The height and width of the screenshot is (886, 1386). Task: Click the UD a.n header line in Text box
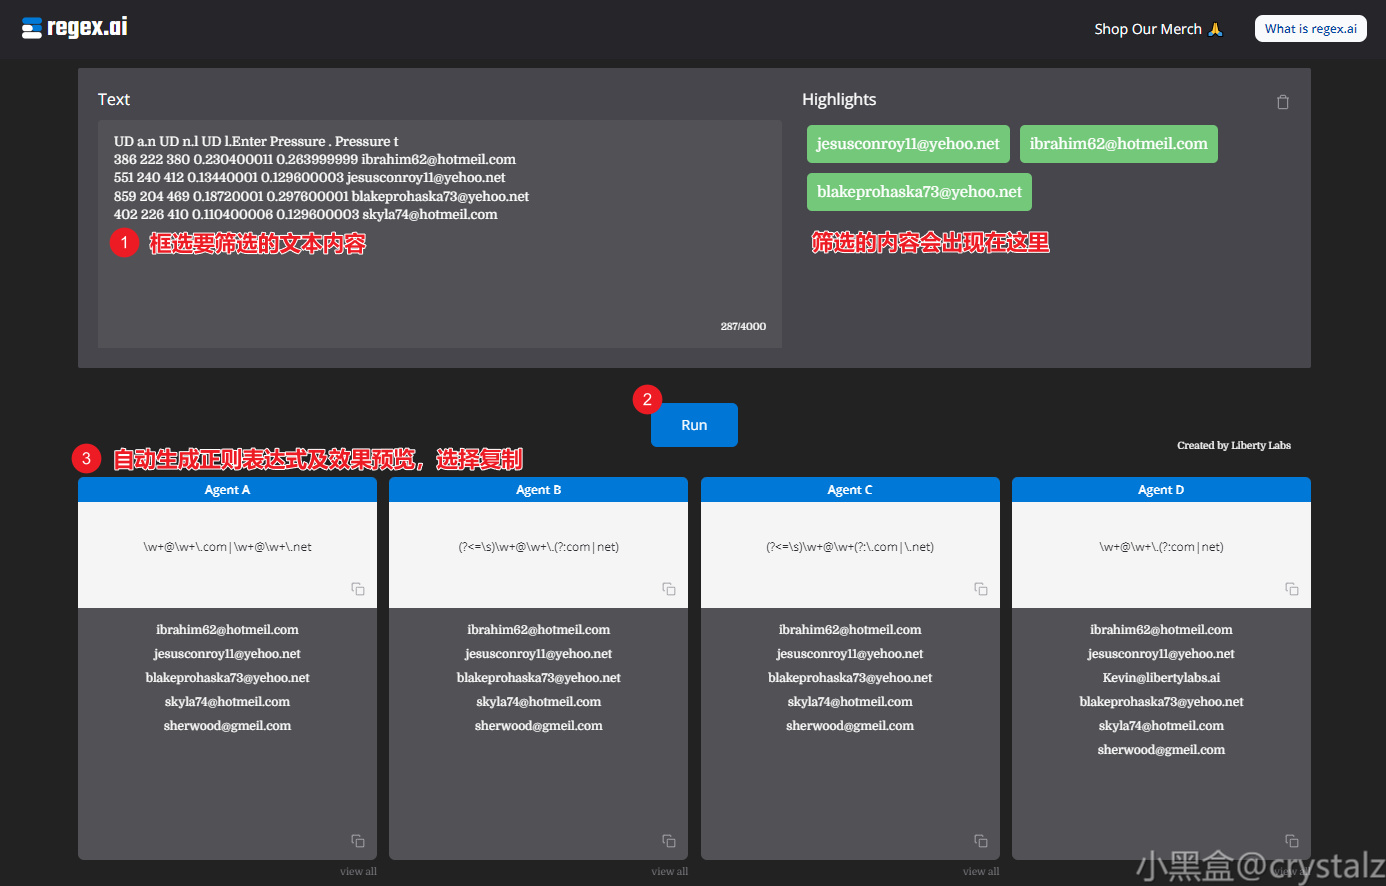click(256, 142)
